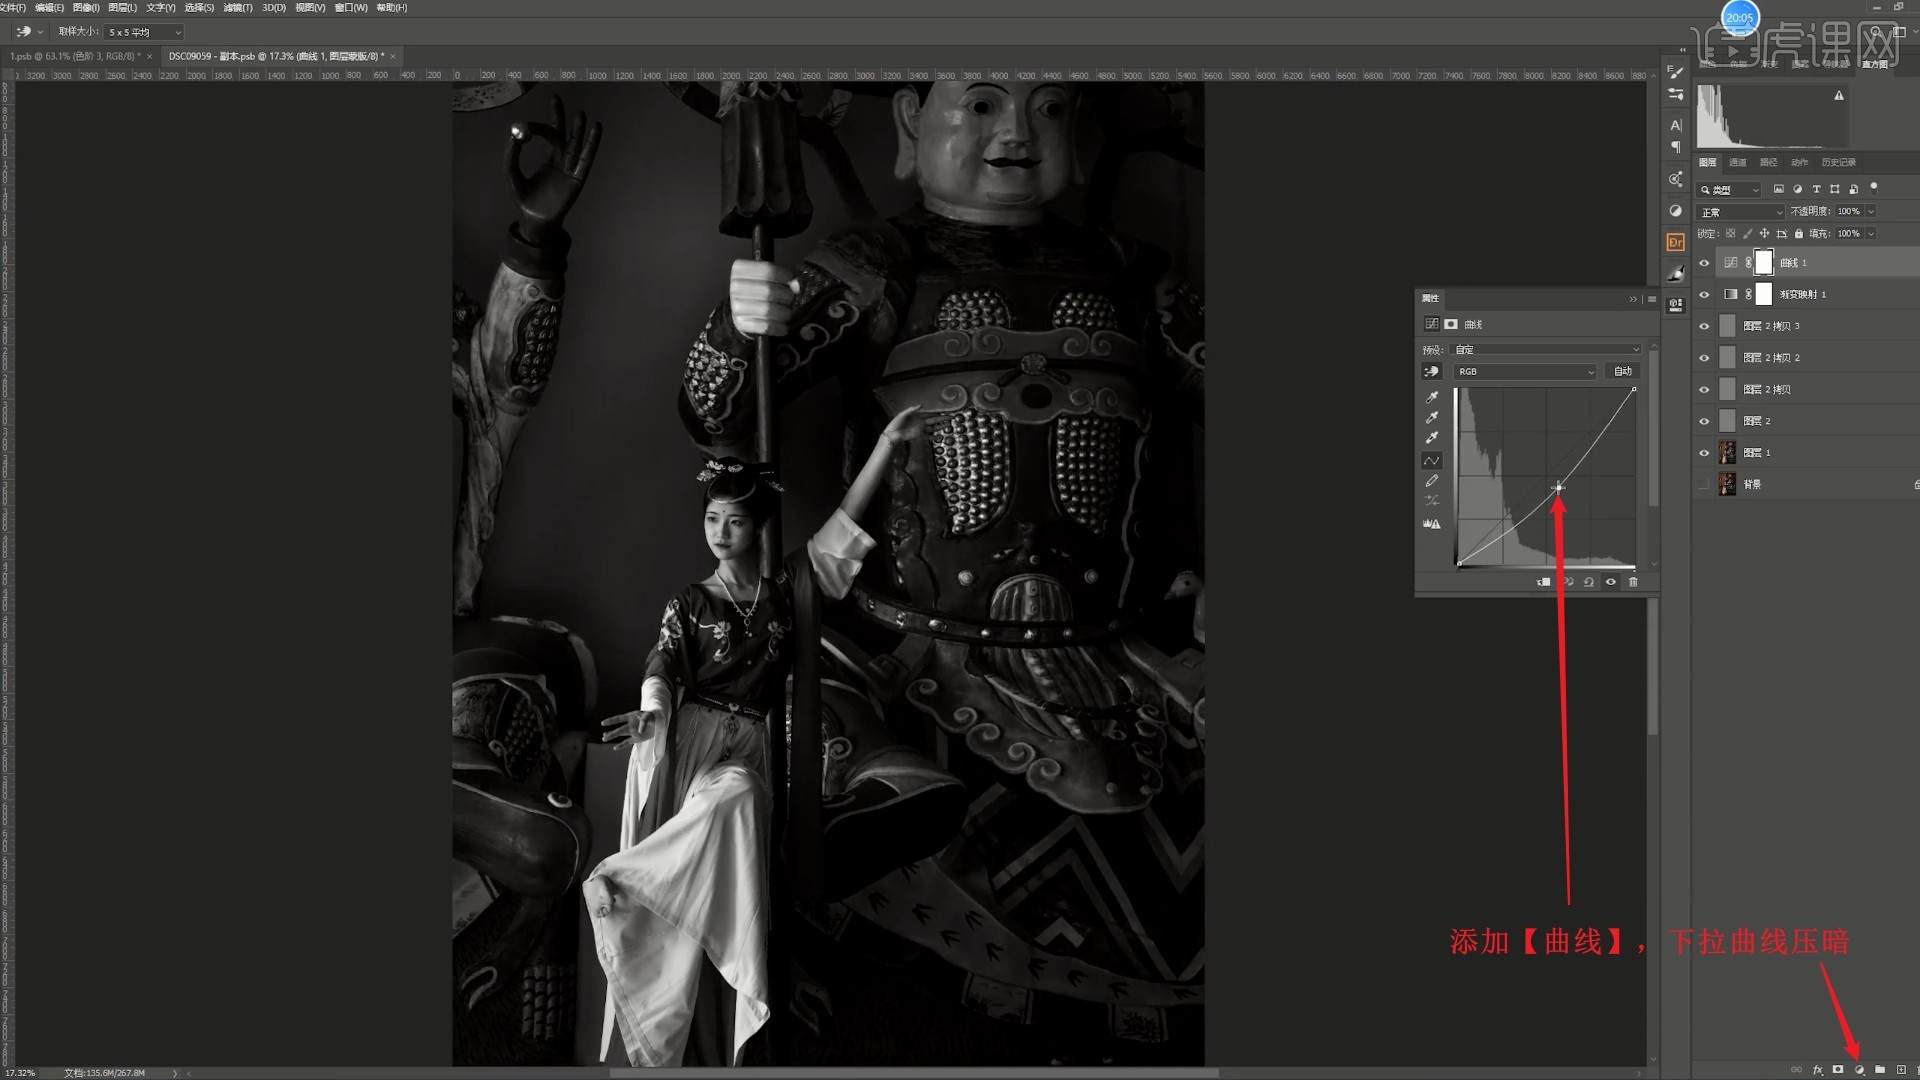Pick the black point eyedropper in Curves
The image size is (1920, 1080).
click(x=1432, y=397)
